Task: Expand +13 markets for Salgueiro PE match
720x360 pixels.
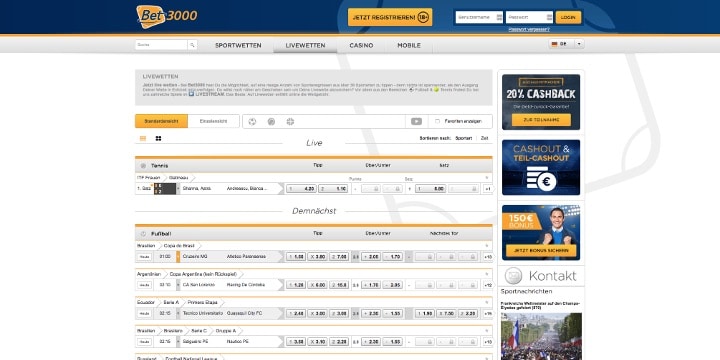Action: coord(488,342)
